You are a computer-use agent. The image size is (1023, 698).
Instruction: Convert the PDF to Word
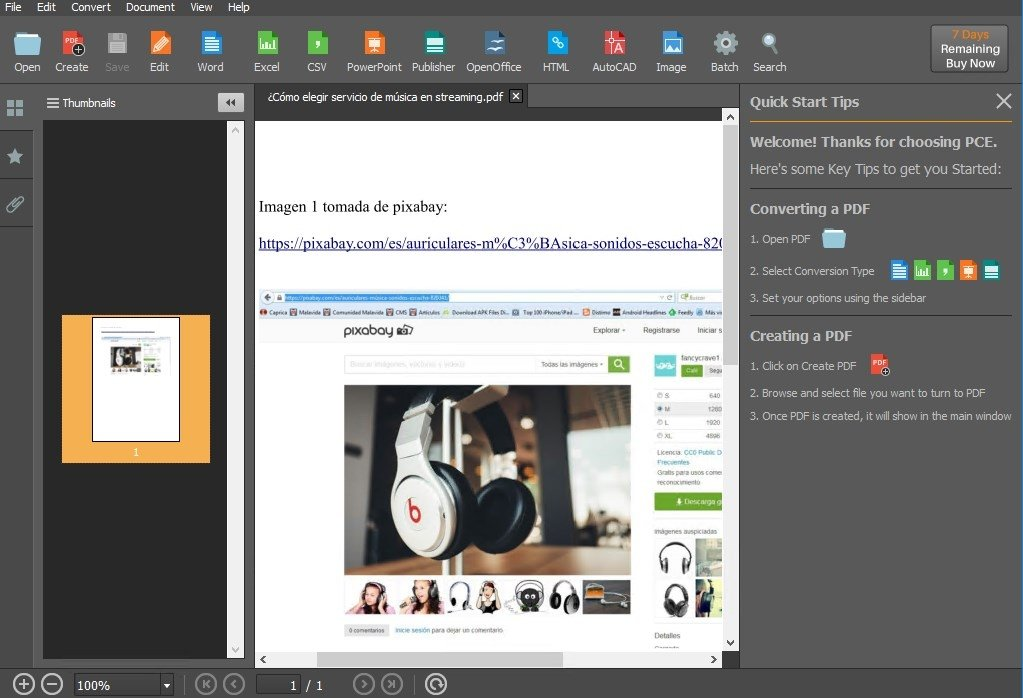(x=211, y=52)
